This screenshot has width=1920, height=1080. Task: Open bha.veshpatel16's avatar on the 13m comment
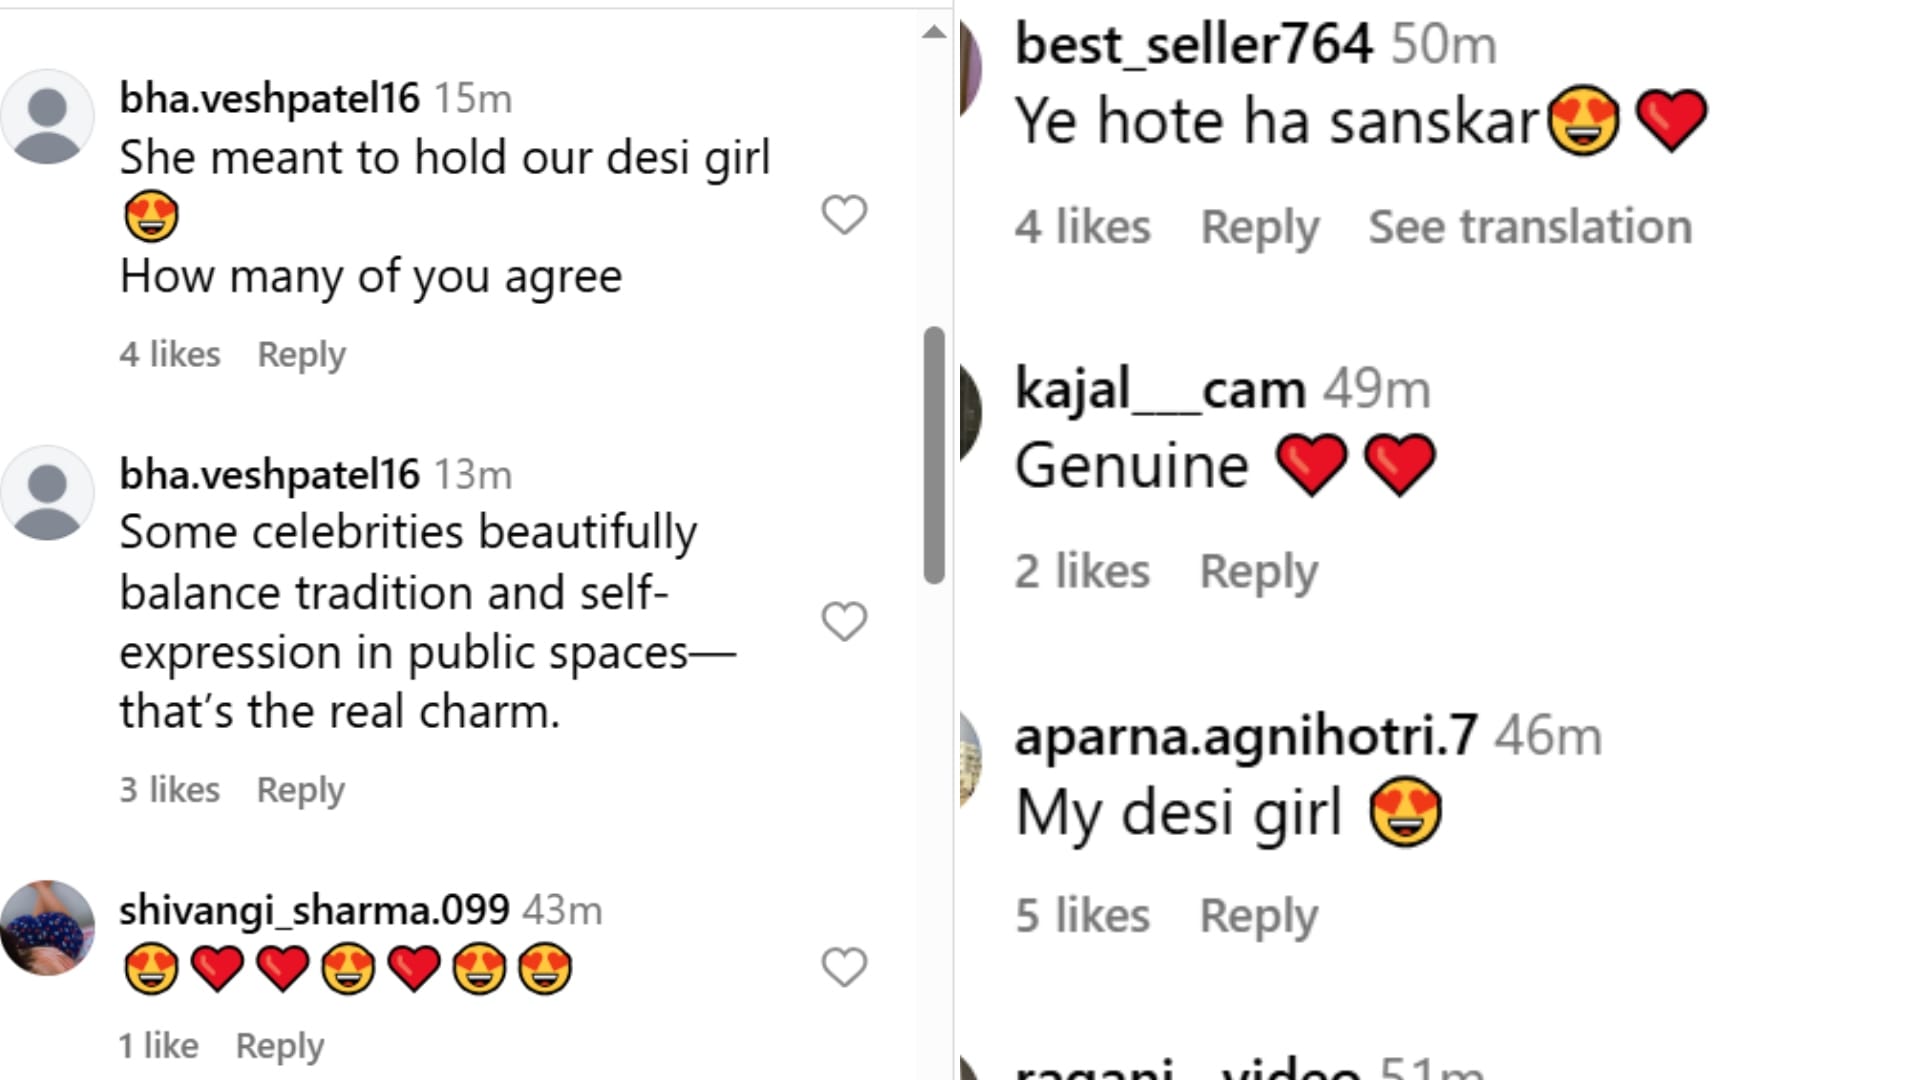pos(47,493)
